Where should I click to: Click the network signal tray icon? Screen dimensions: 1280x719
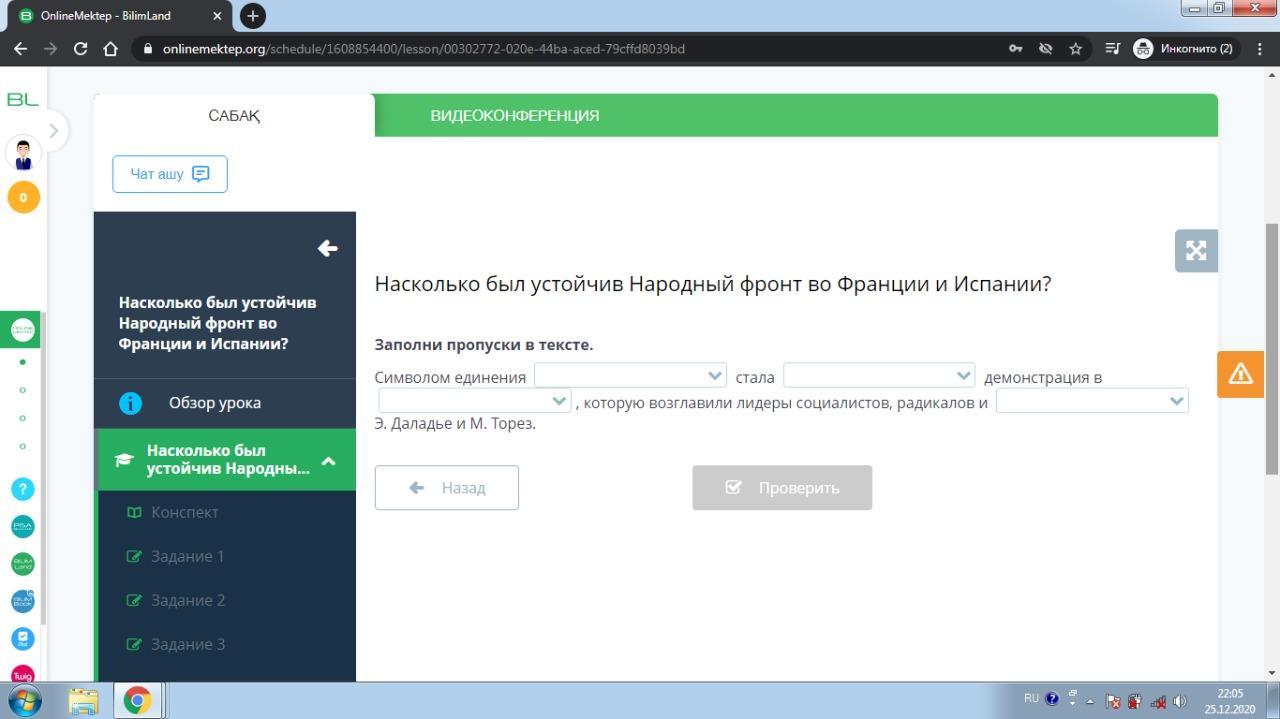click(1158, 701)
